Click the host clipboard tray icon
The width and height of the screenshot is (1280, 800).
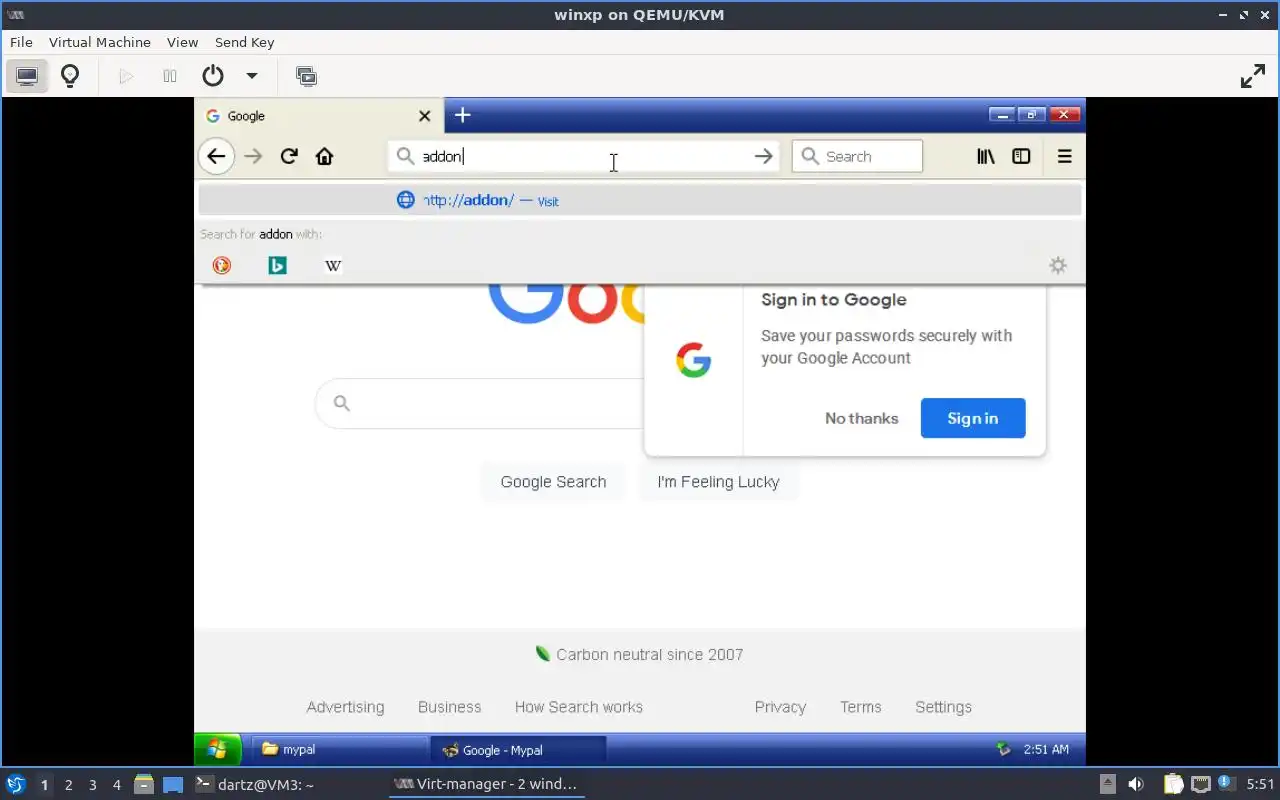click(1173, 784)
